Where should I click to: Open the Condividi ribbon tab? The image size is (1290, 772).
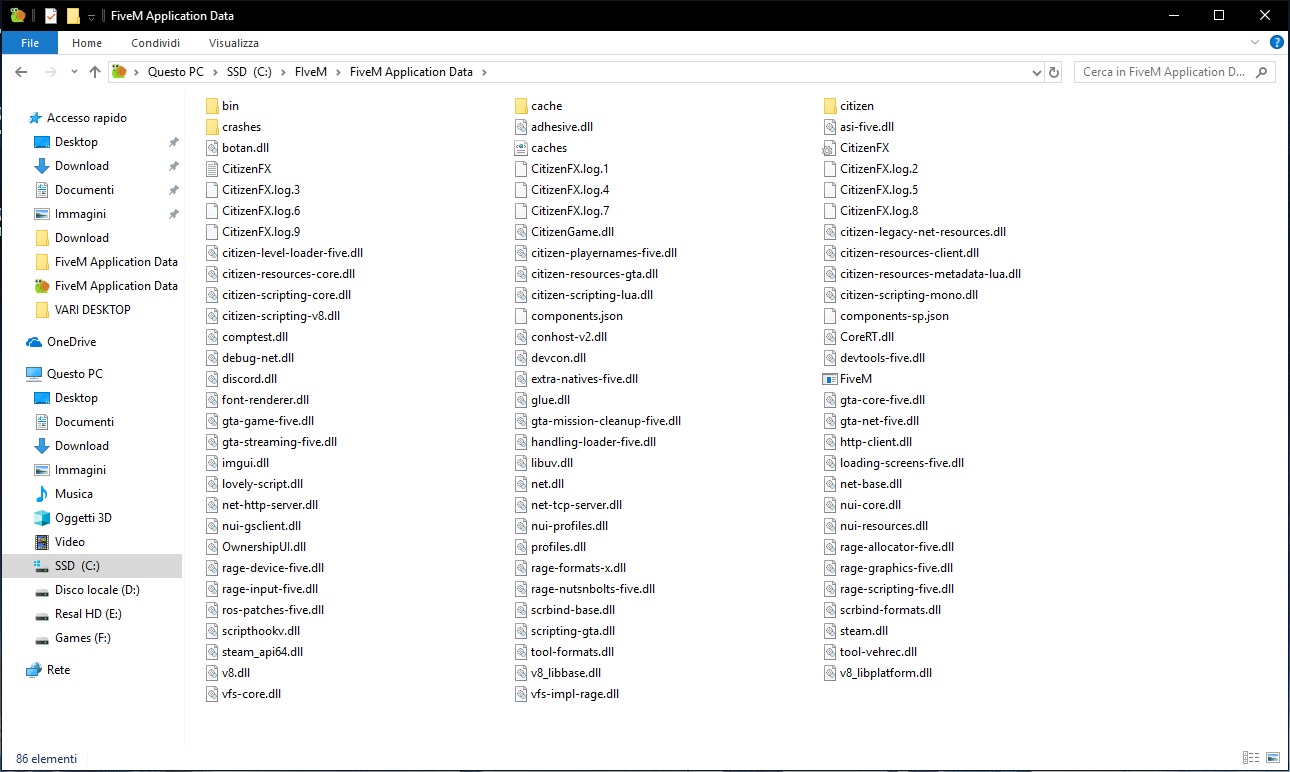[155, 43]
